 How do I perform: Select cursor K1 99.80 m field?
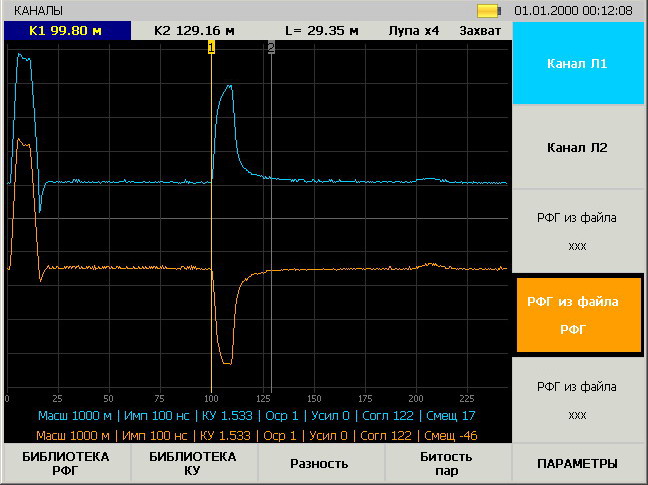pos(67,31)
